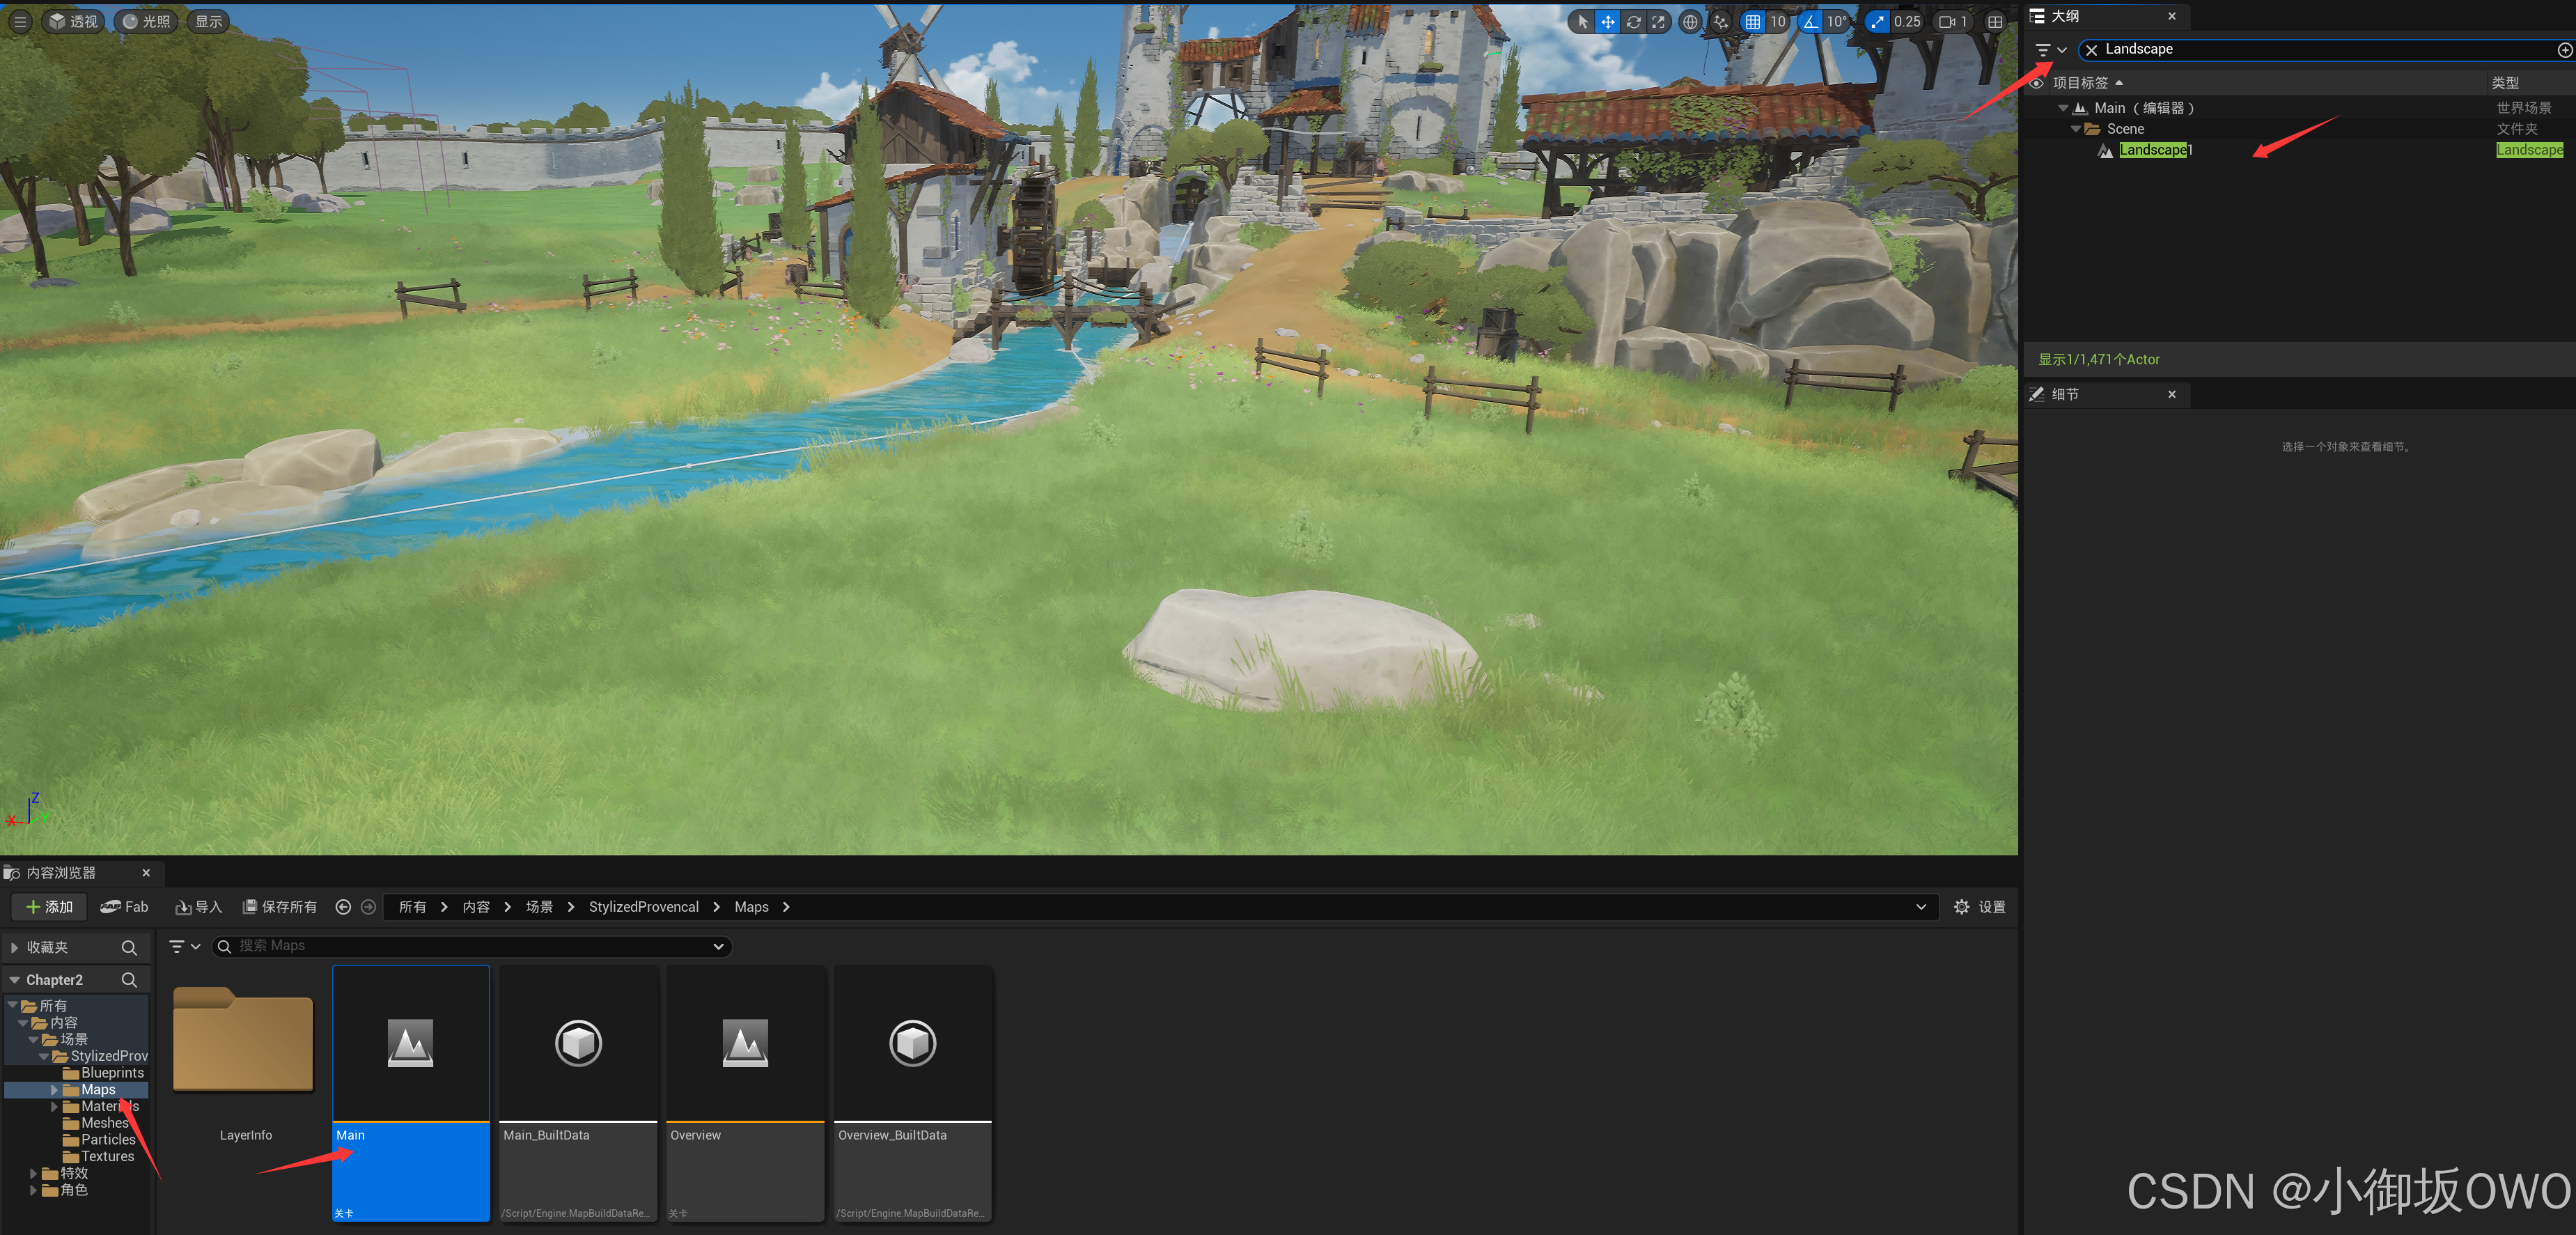
Task: Open the viewport layout grid icon
Action: (x=1995, y=21)
